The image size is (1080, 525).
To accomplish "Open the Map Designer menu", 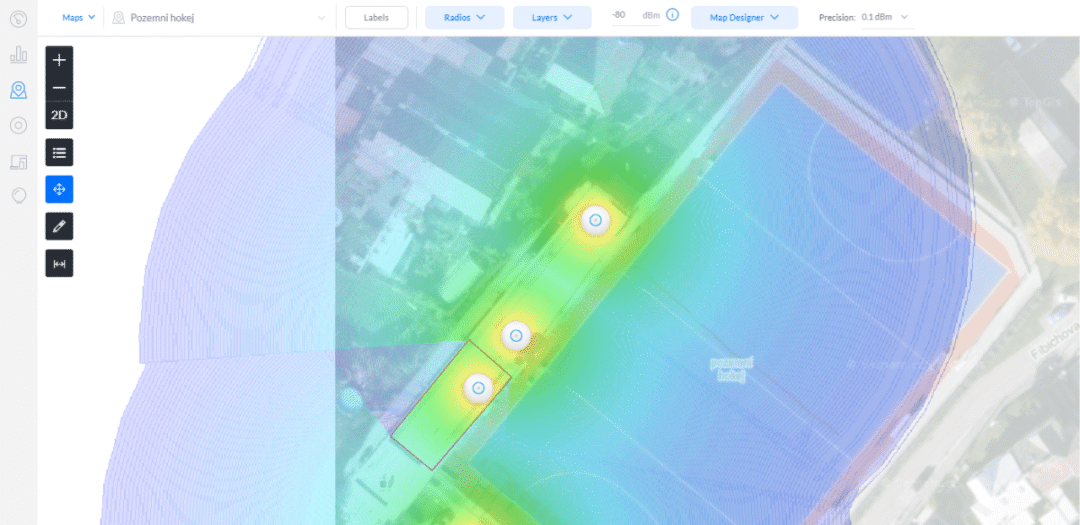I will [744, 17].
